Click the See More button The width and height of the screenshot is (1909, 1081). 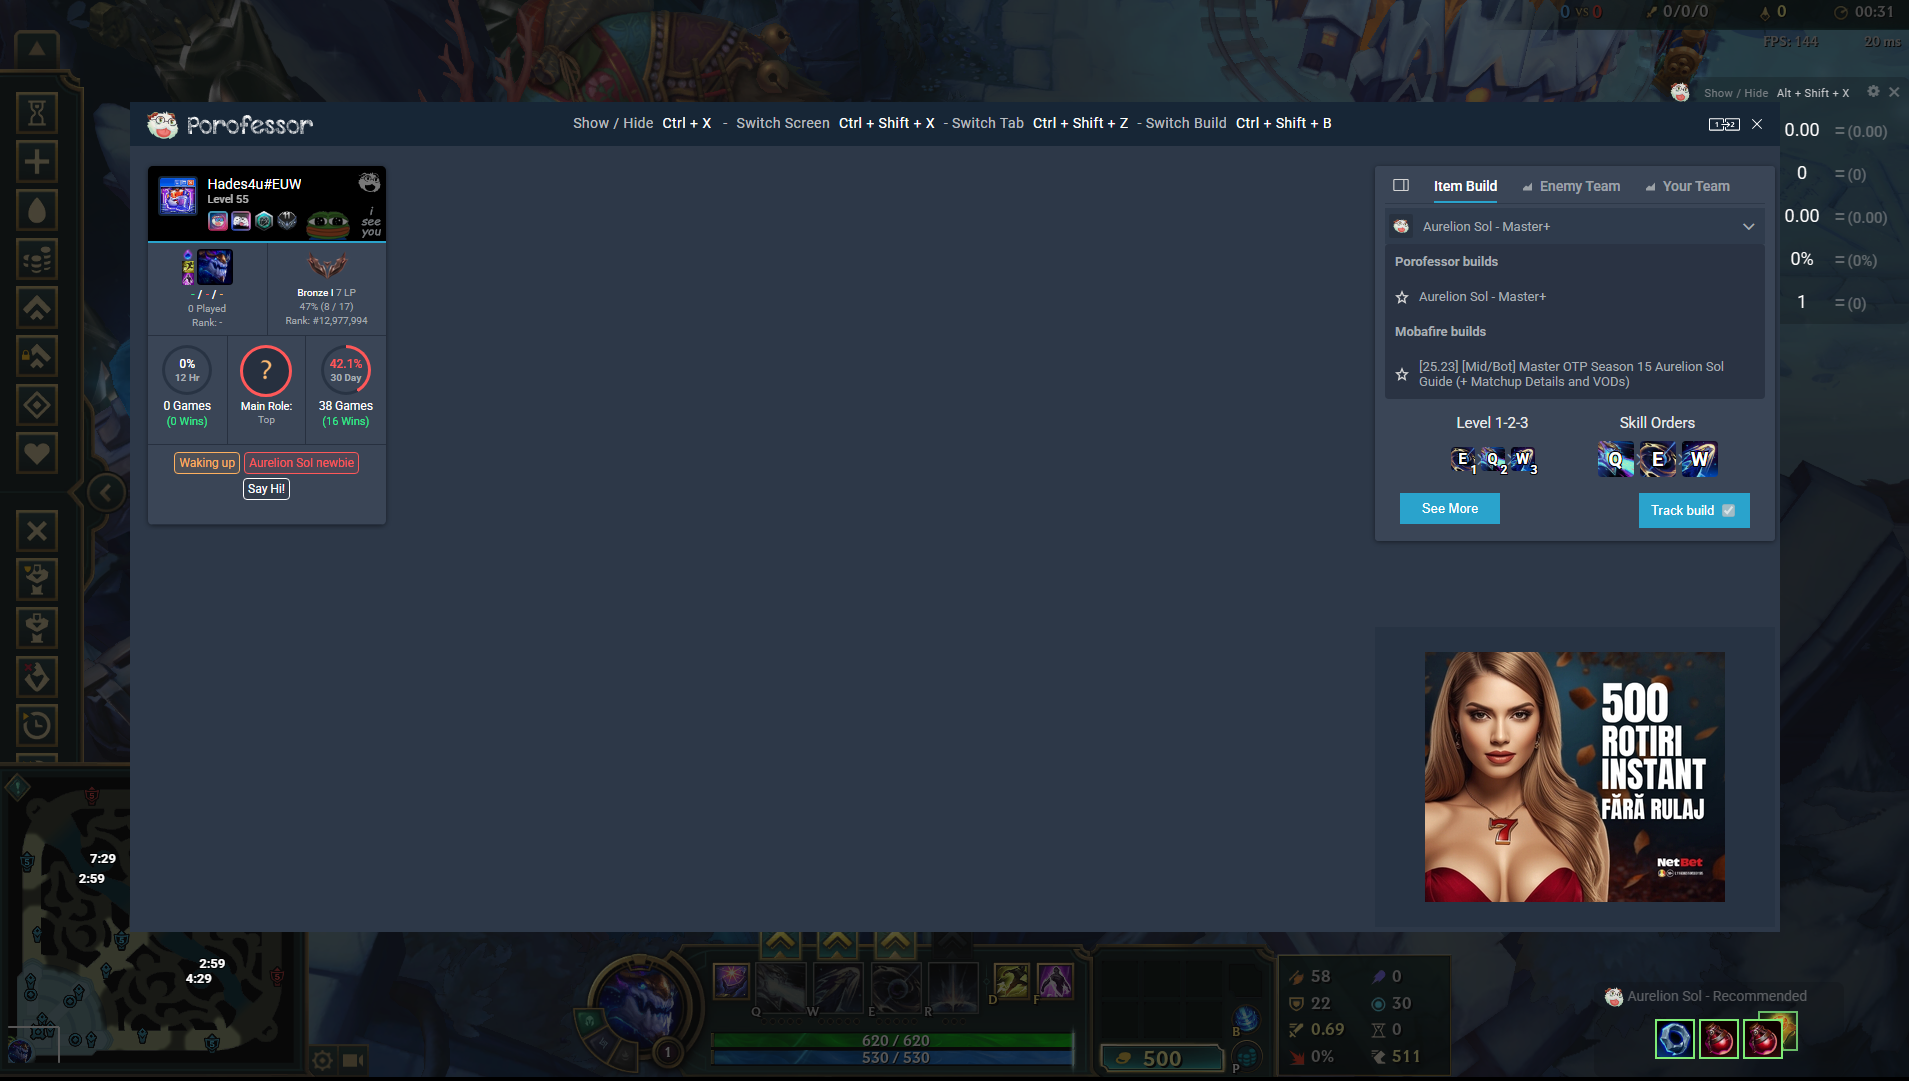pyautogui.click(x=1450, y=509)
